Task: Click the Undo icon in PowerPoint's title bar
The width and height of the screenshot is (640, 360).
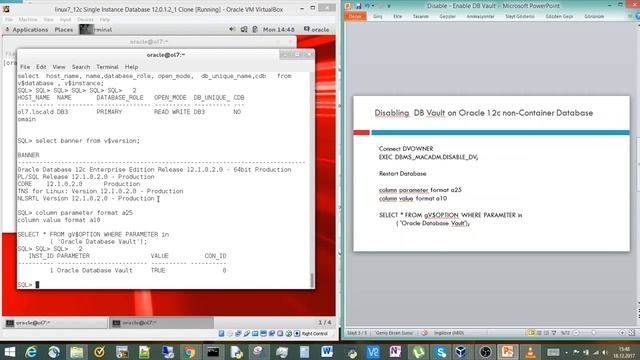Action: tap(367, 6)
